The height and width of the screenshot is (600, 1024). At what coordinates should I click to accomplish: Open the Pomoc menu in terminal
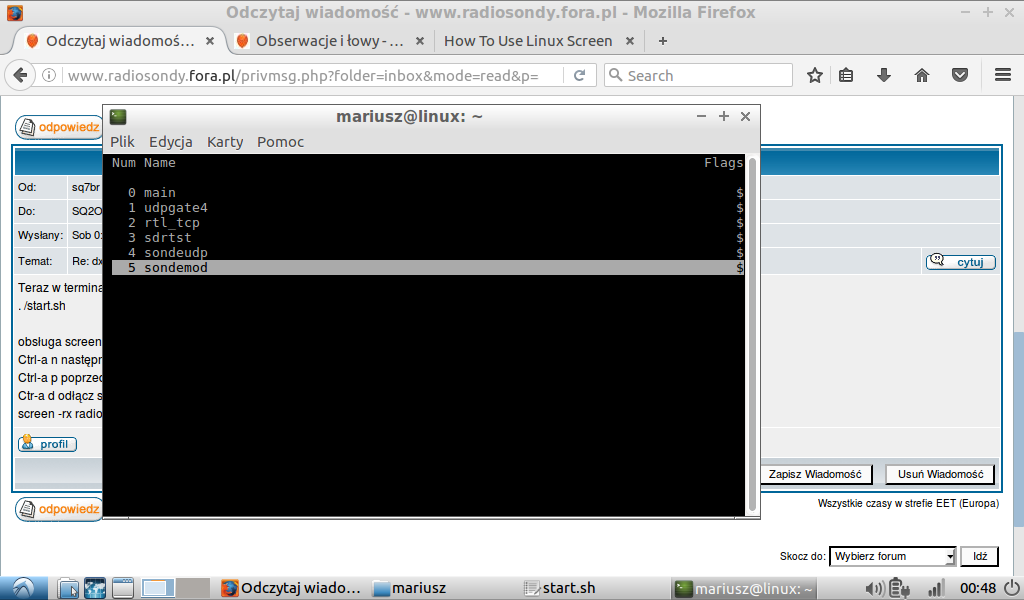280,142
